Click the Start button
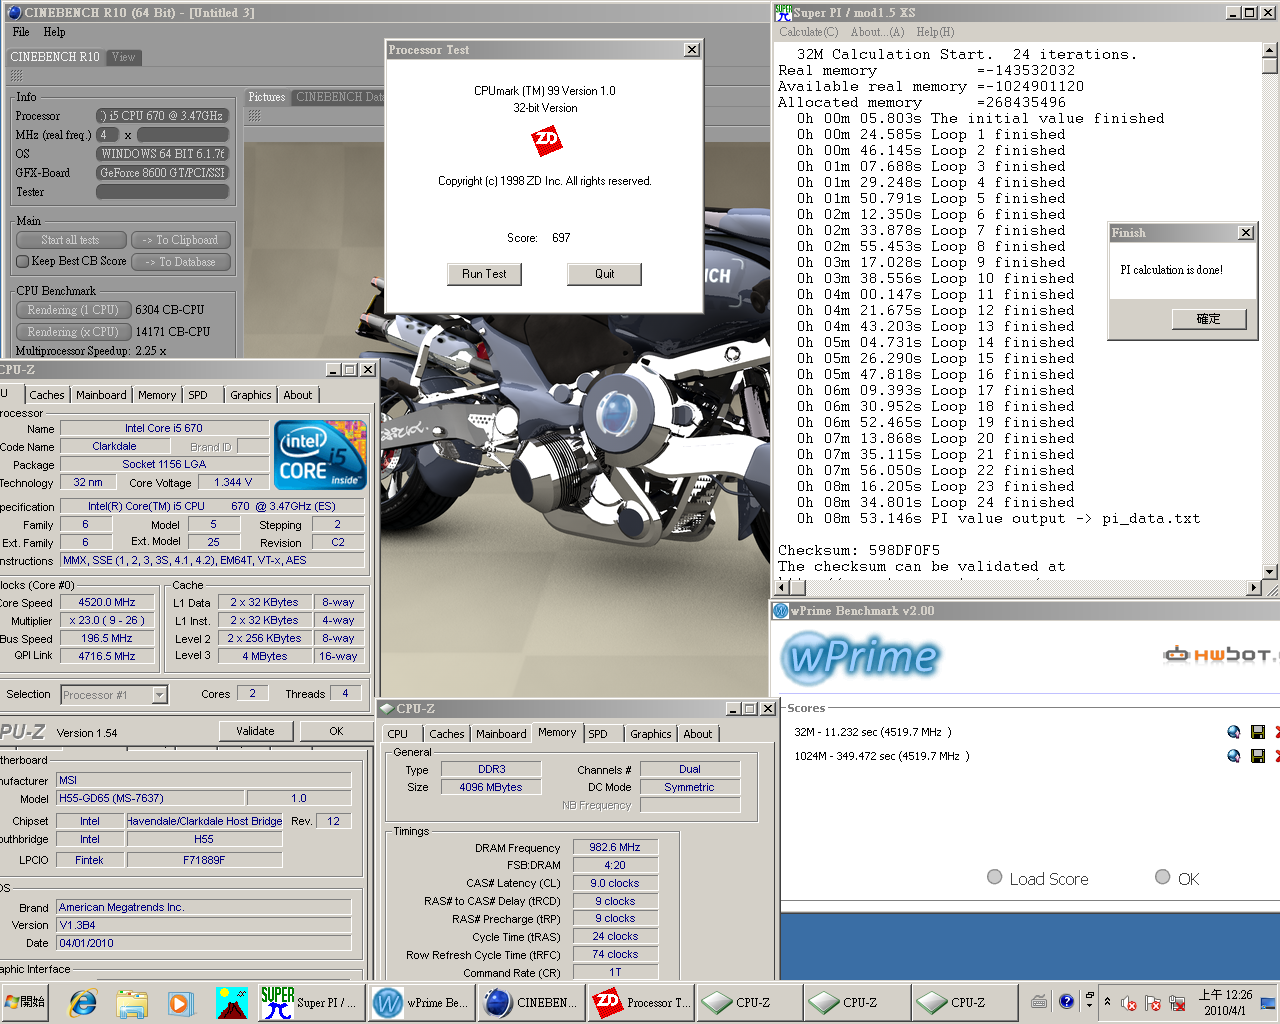The width and height of the screenshot is (1280, 1024). click(x=27, y=1002)
